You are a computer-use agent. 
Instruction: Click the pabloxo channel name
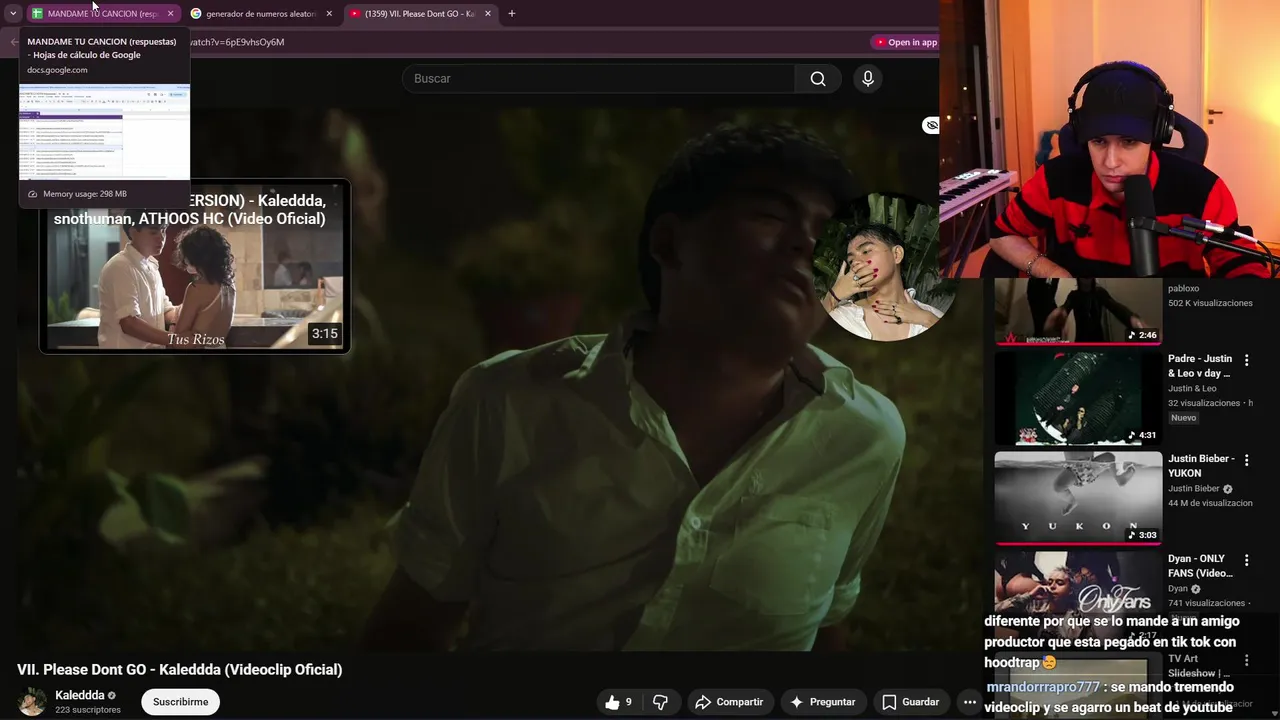click(1183, 289)
